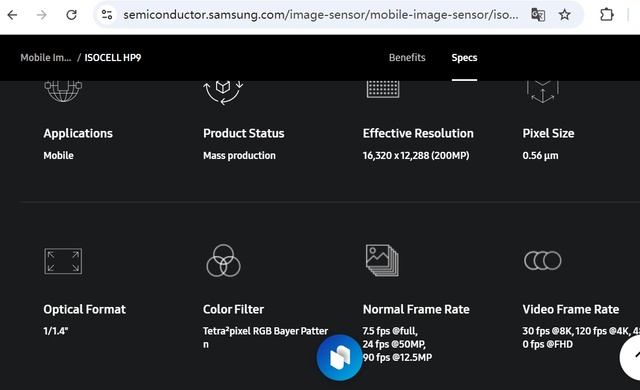Click the Video Frame Rate circles icon
Screen dimensions: 640x390
tap(542, 260)
